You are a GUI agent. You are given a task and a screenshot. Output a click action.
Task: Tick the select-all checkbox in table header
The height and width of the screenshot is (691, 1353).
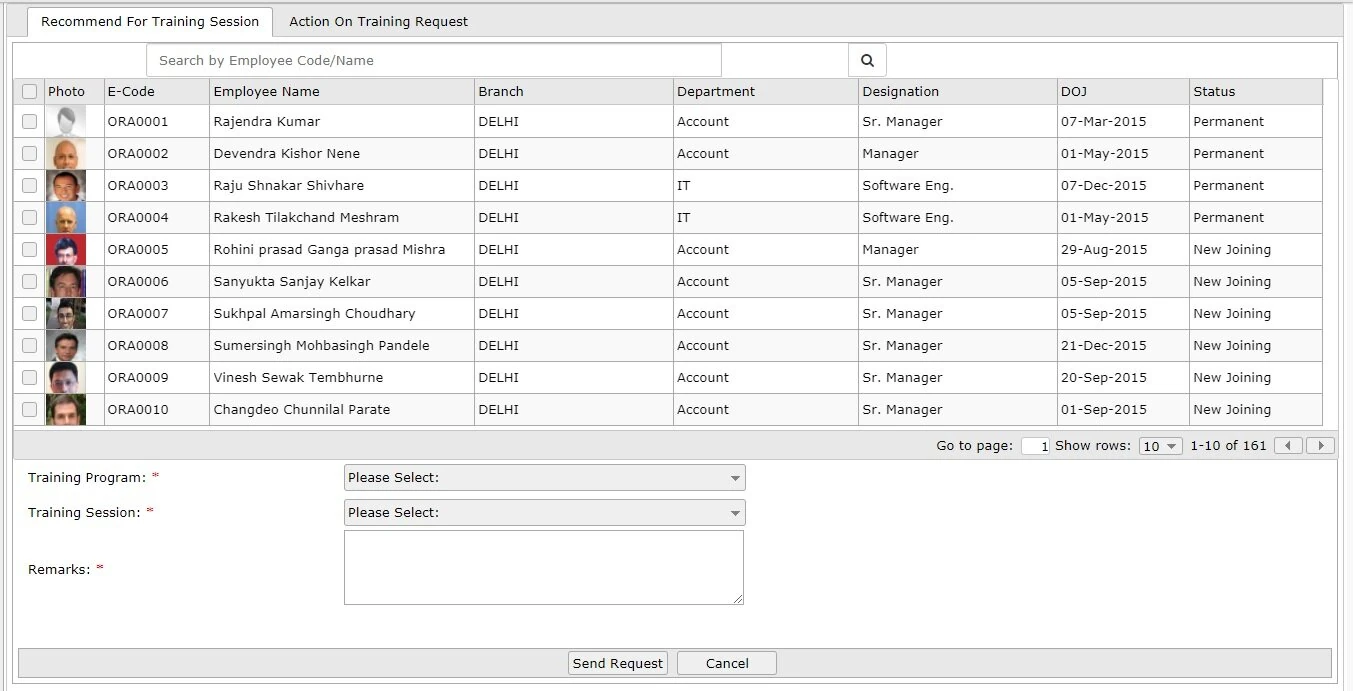pyautogui.click(x=29, y=91)
